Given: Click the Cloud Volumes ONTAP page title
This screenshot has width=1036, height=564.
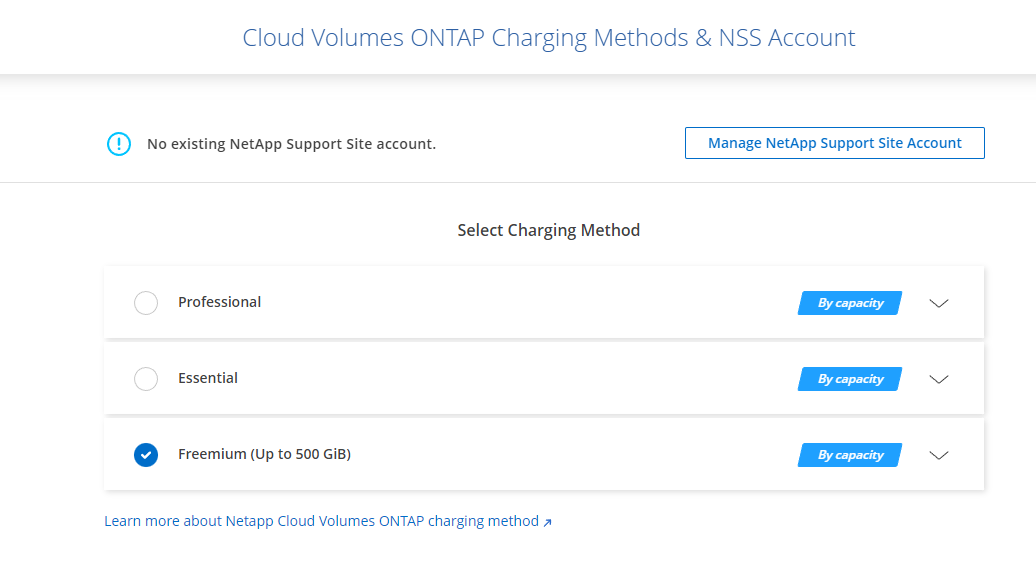Looking at the screenshot, I should tap(548, 38).
